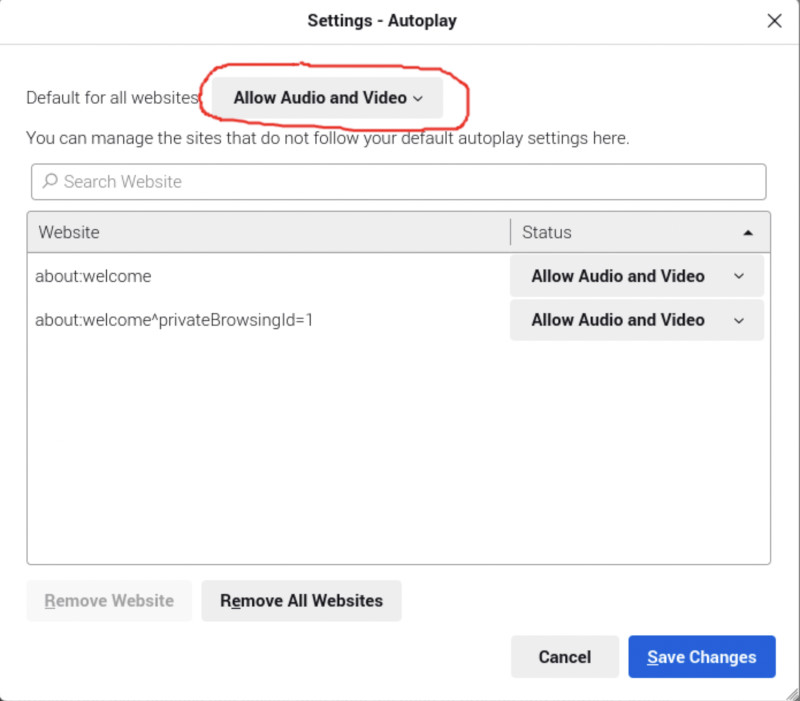This screenshot has width=800, height=701.
Task: Click the magnifier icon in the search box
Action: [50, 182]
